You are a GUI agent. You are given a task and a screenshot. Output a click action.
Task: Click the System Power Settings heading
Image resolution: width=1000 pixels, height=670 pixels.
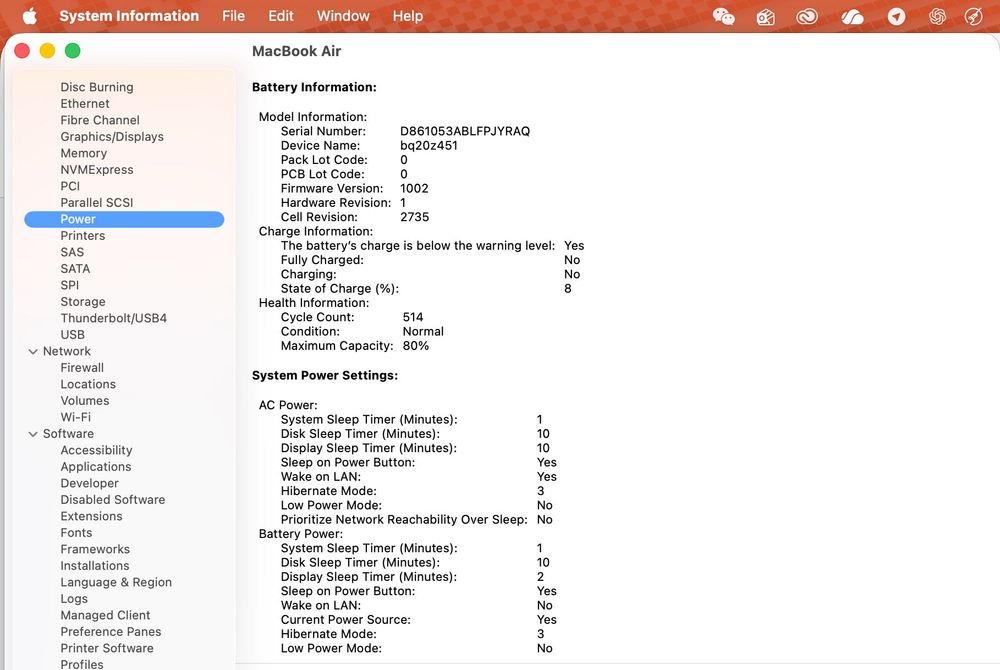tap(325, 375)
